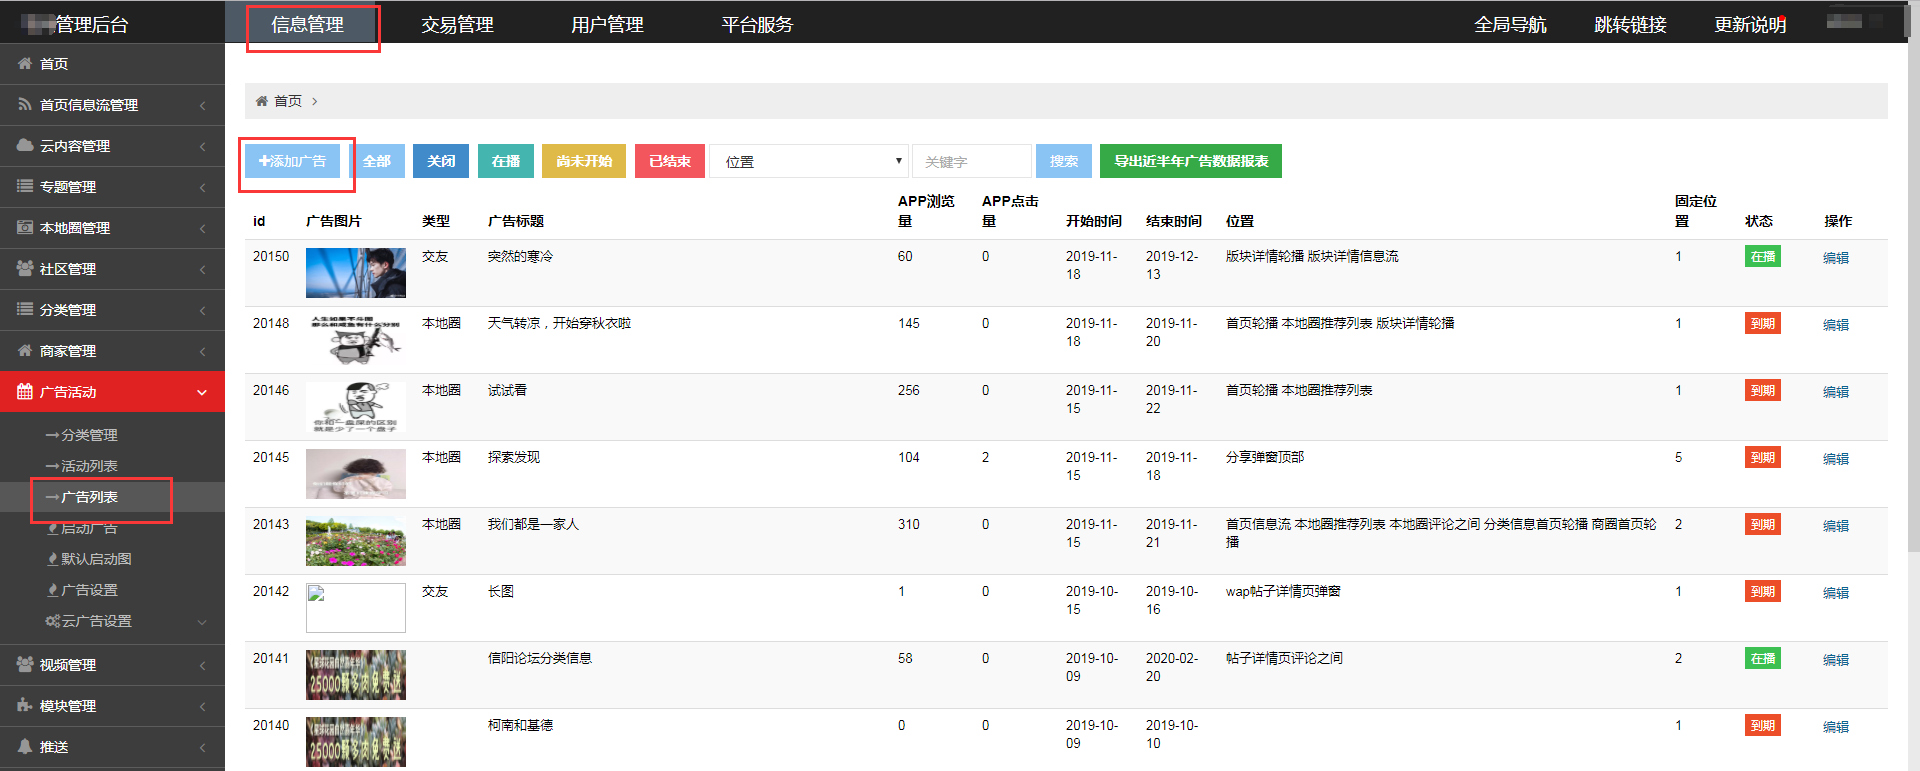Screen dimensions: 1920x771
Task: Edit ad 20145 探索发现
Action: pos(1836,459)
